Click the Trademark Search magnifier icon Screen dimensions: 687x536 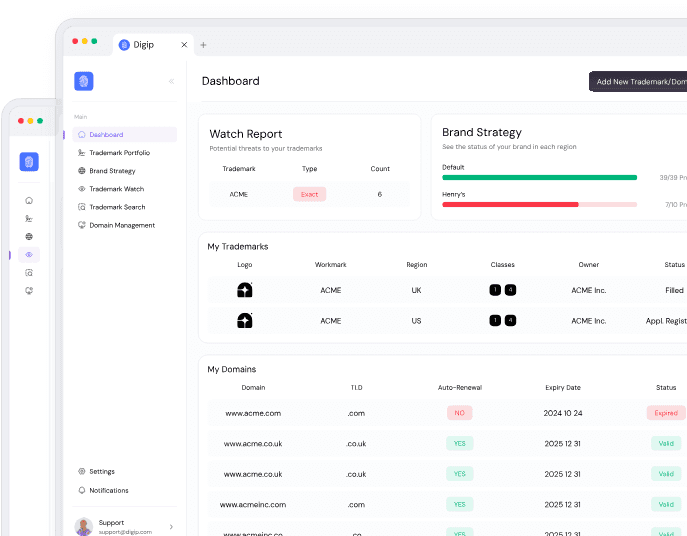81,207
